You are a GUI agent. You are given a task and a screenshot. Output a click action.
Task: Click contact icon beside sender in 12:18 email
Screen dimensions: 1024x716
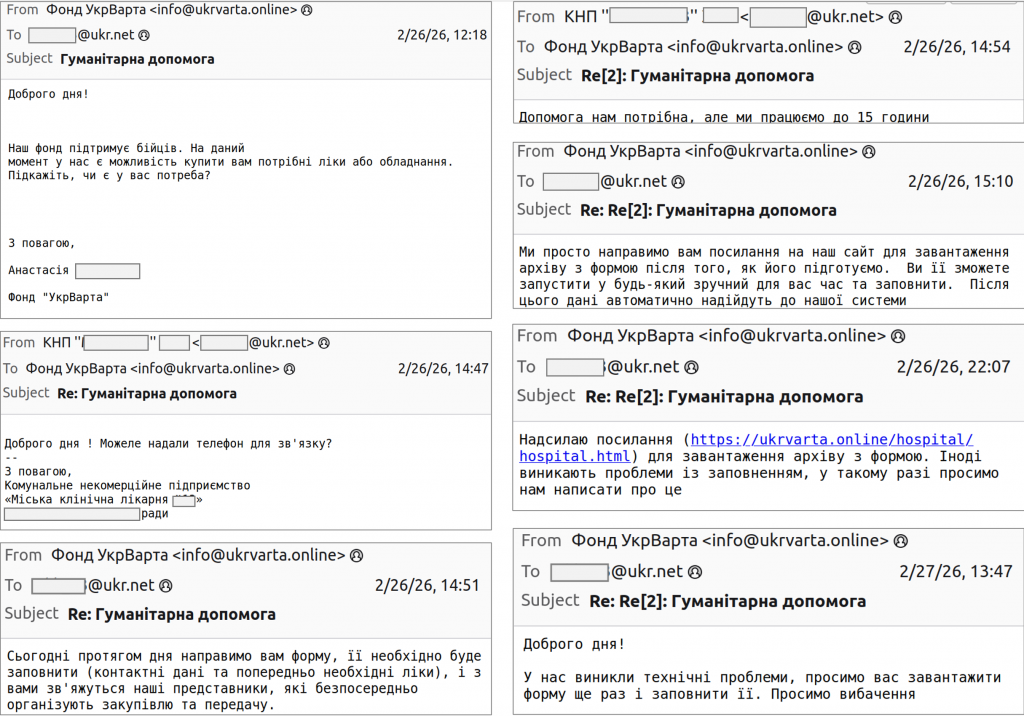tap(306, 10)
